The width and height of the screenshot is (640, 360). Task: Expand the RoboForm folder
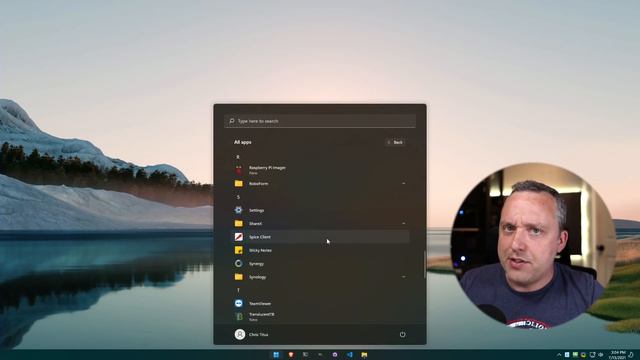click(x=320, y=184)
